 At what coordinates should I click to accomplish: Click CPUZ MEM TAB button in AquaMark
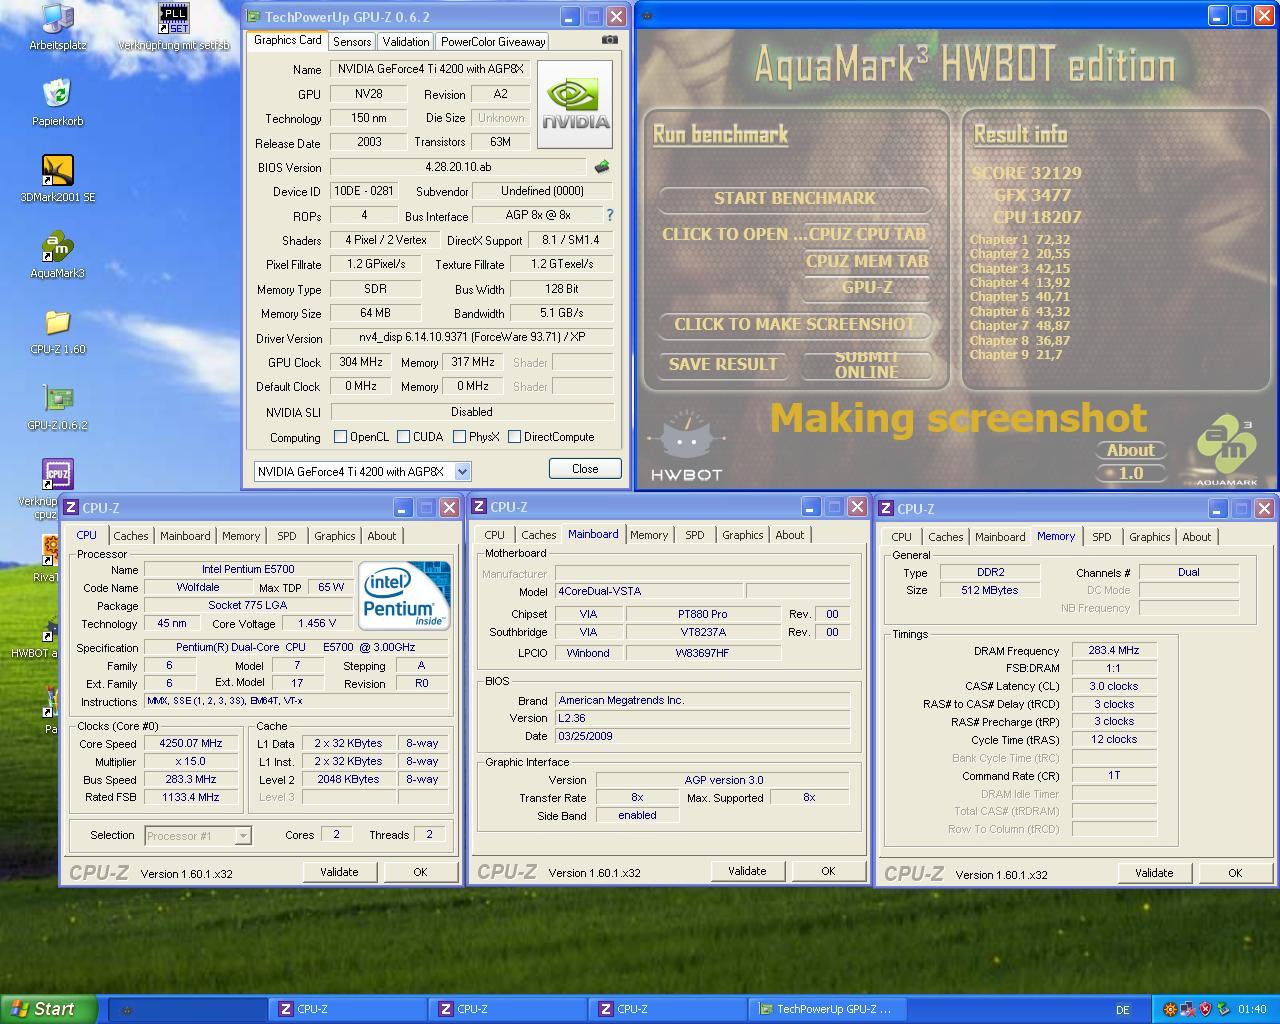(x=867, y=261)
